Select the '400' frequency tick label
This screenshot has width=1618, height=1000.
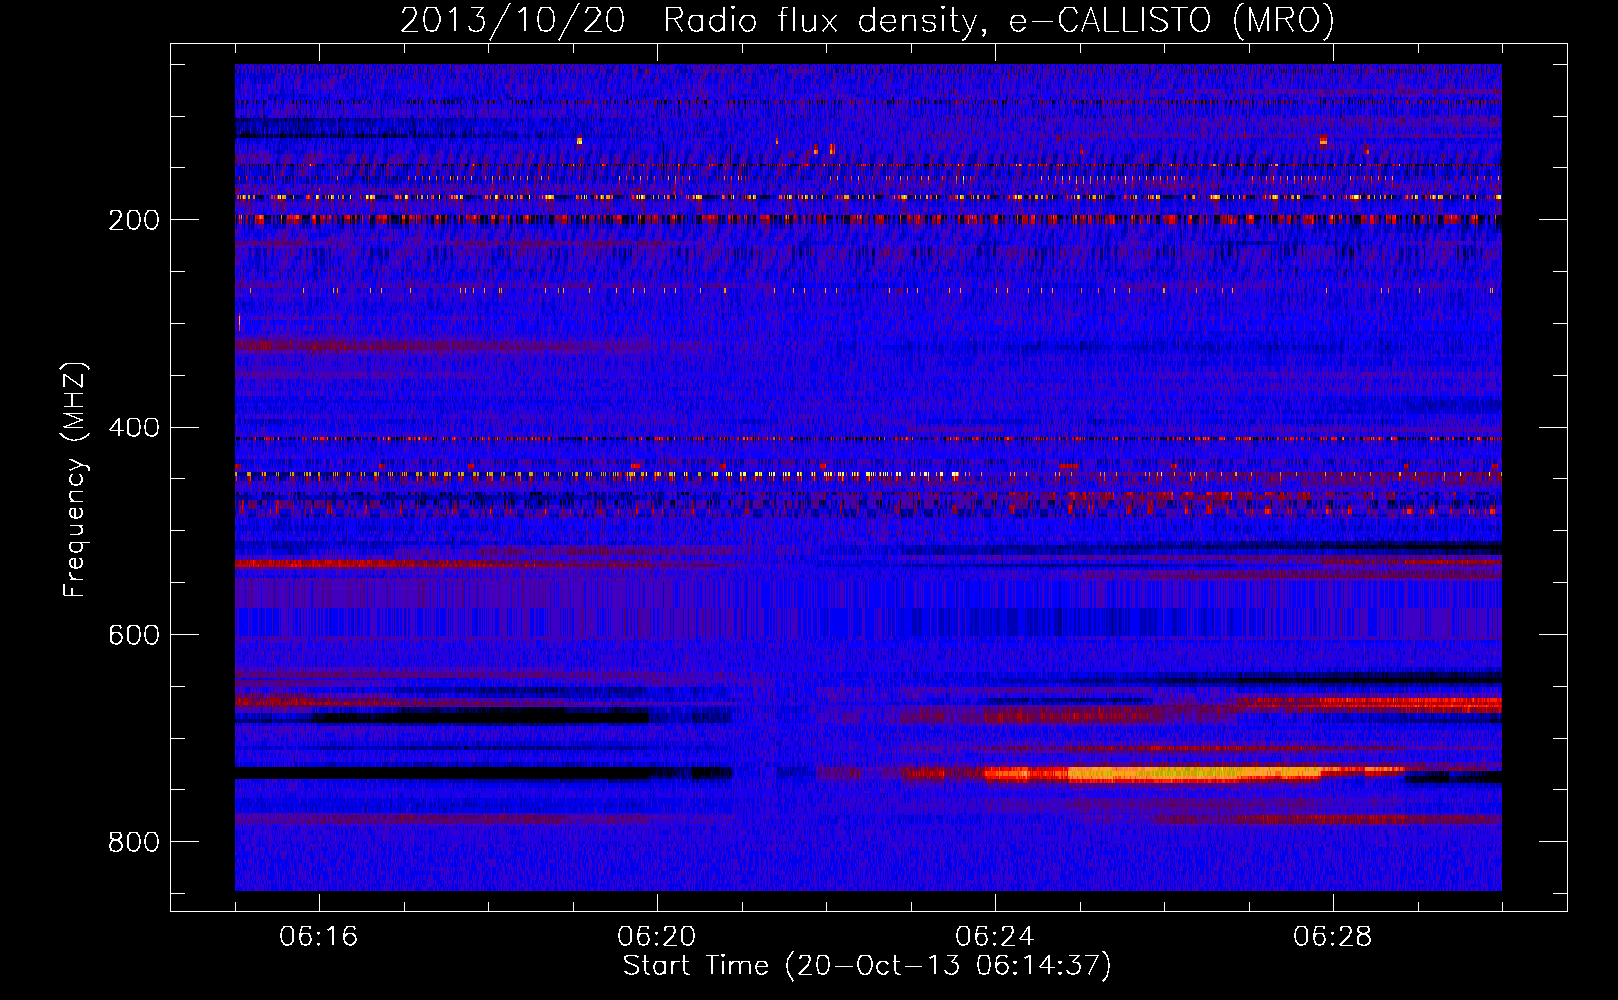[134, 428]
